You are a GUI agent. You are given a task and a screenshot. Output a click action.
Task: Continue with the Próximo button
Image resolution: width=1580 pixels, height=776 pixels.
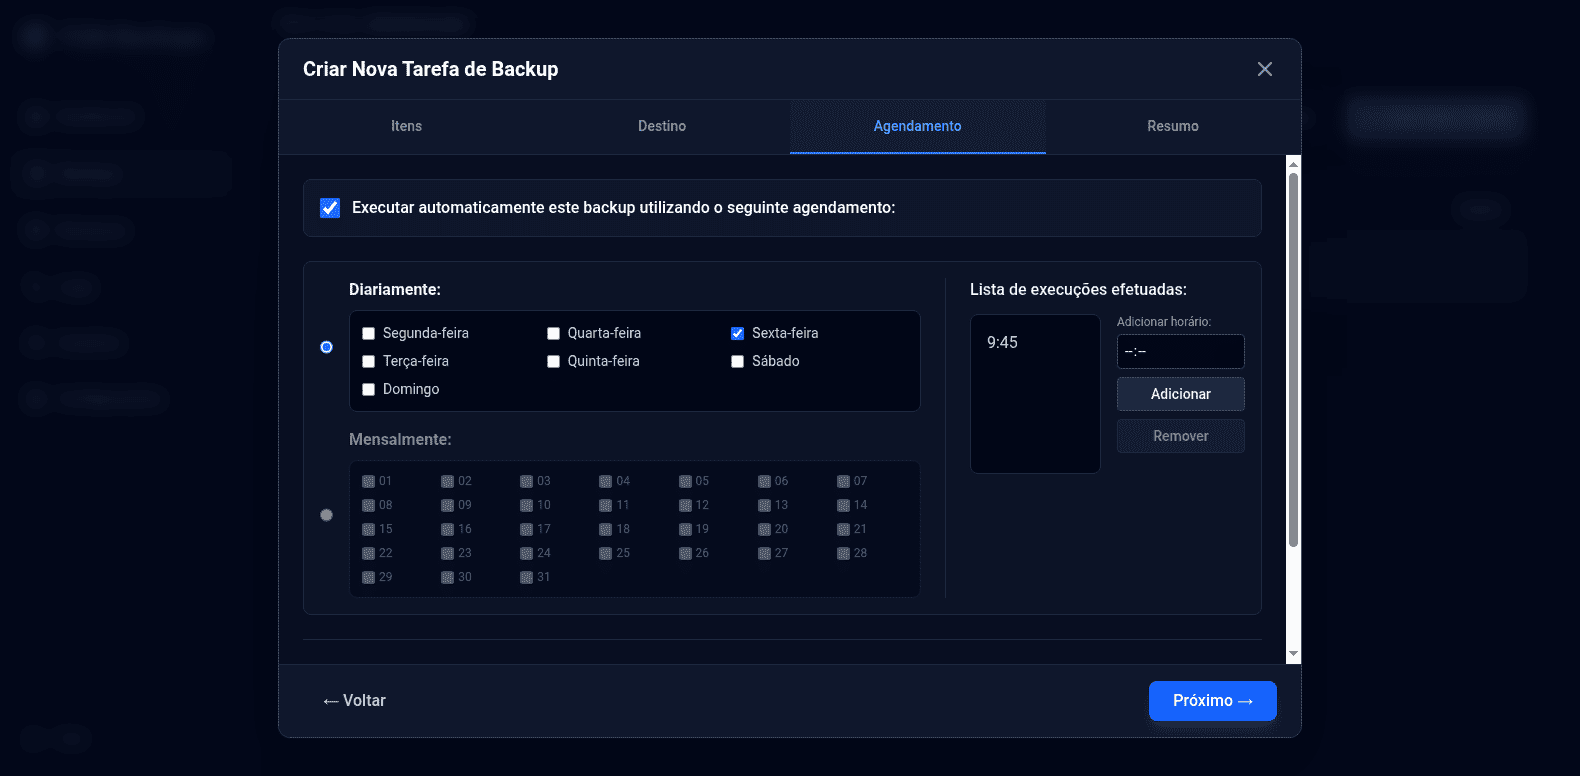1212,701
